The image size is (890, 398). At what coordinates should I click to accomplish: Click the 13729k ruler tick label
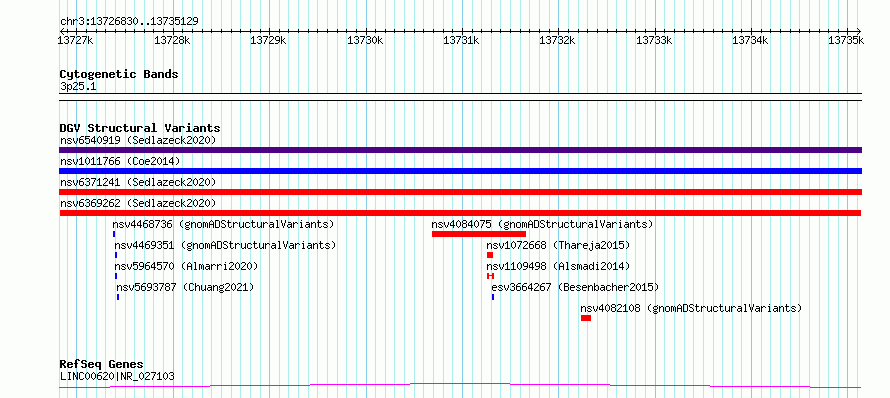click(x=268, y=40)
